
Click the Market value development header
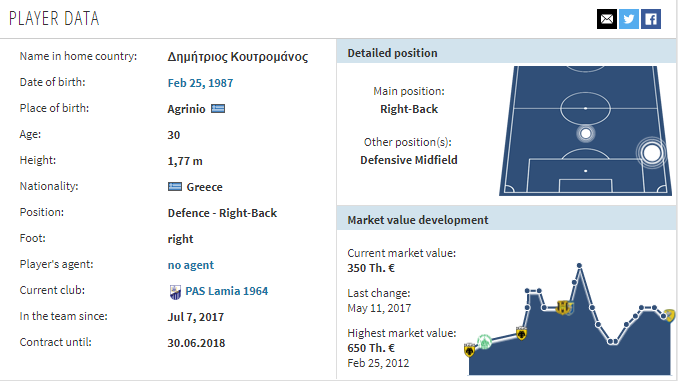click(x=506, y=220)
